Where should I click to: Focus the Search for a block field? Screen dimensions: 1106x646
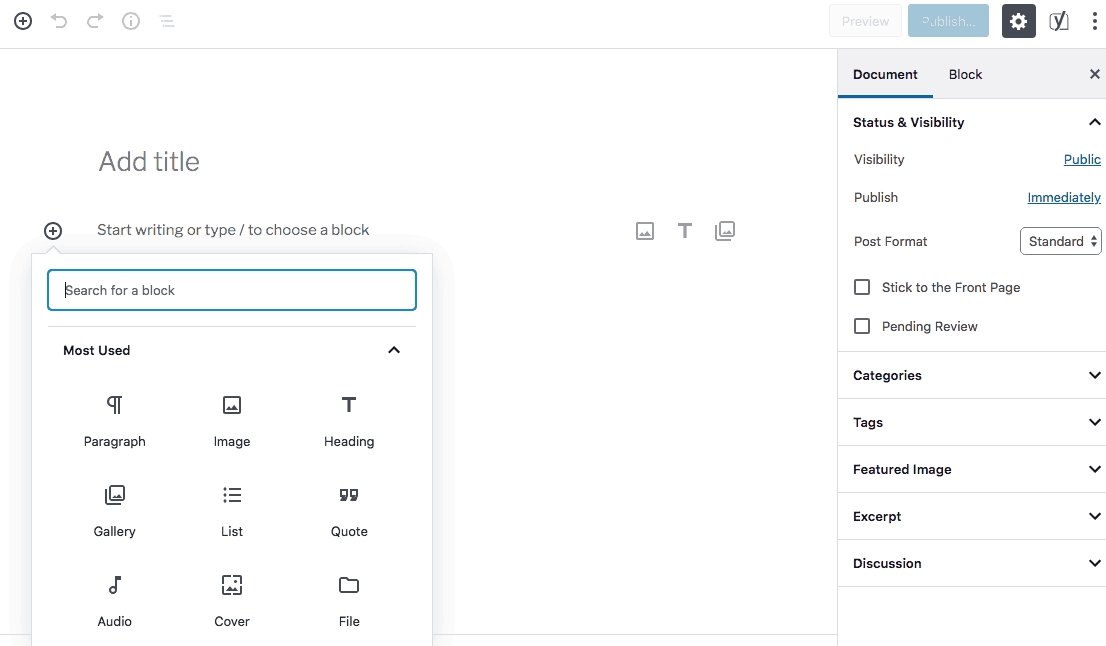(232, 290)
